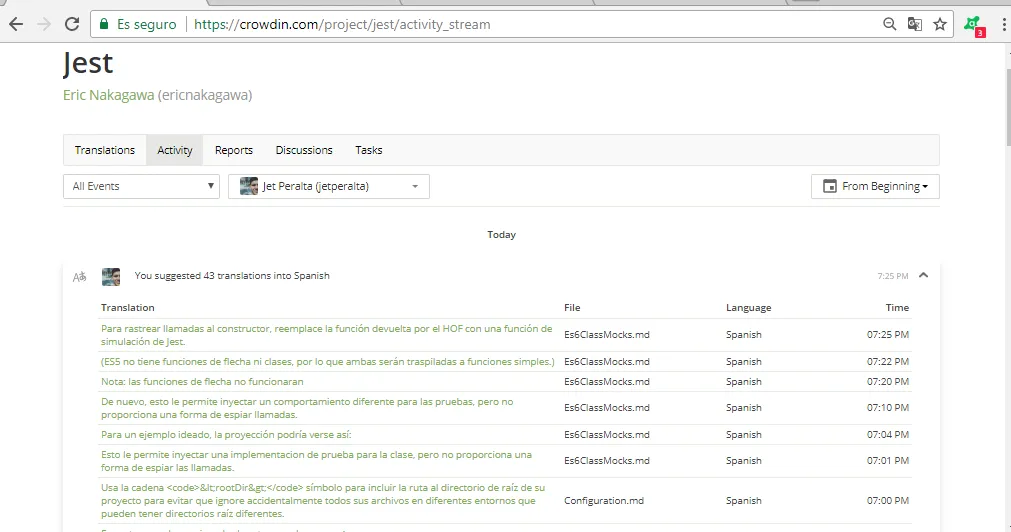1011x532 pixels.
Task: Open translation 'Para un ejemplo ideado'
Action: 226,435
